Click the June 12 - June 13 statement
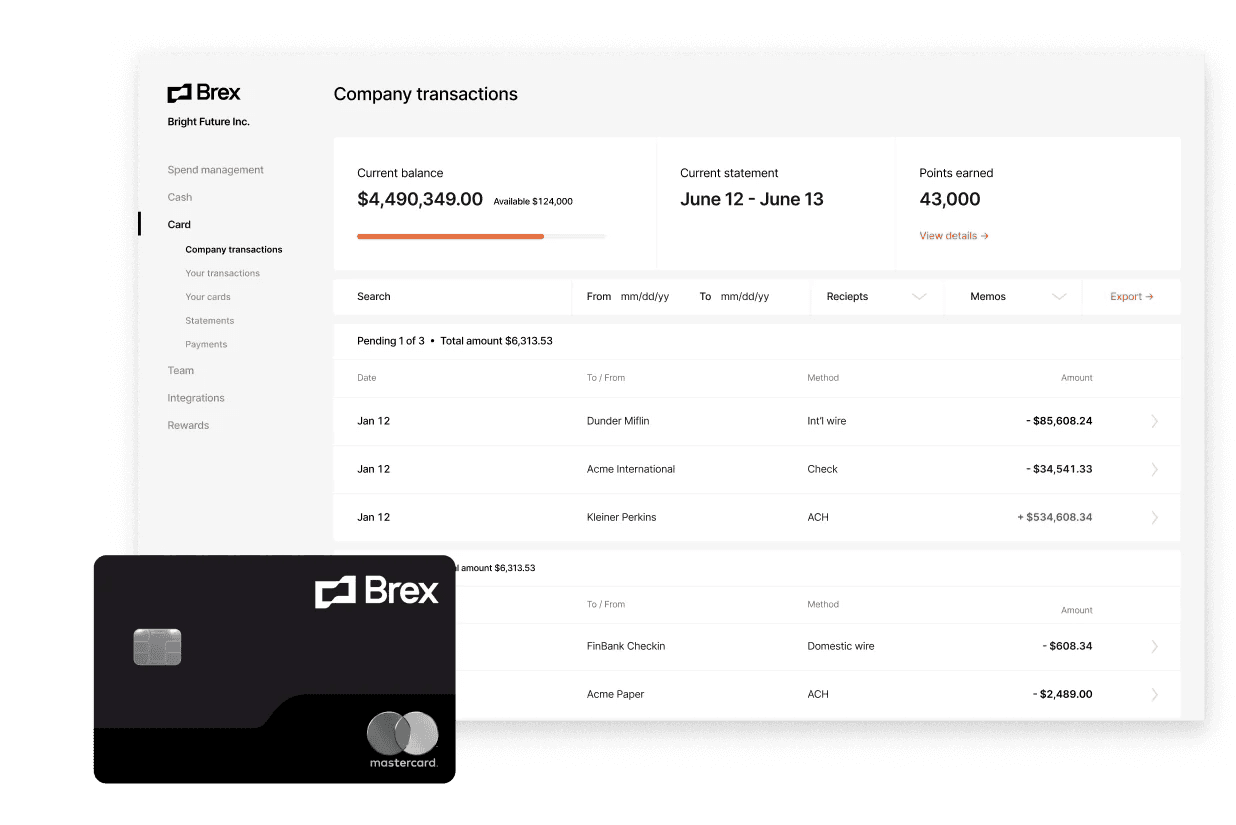1236x825 pixels. [752, 199]
